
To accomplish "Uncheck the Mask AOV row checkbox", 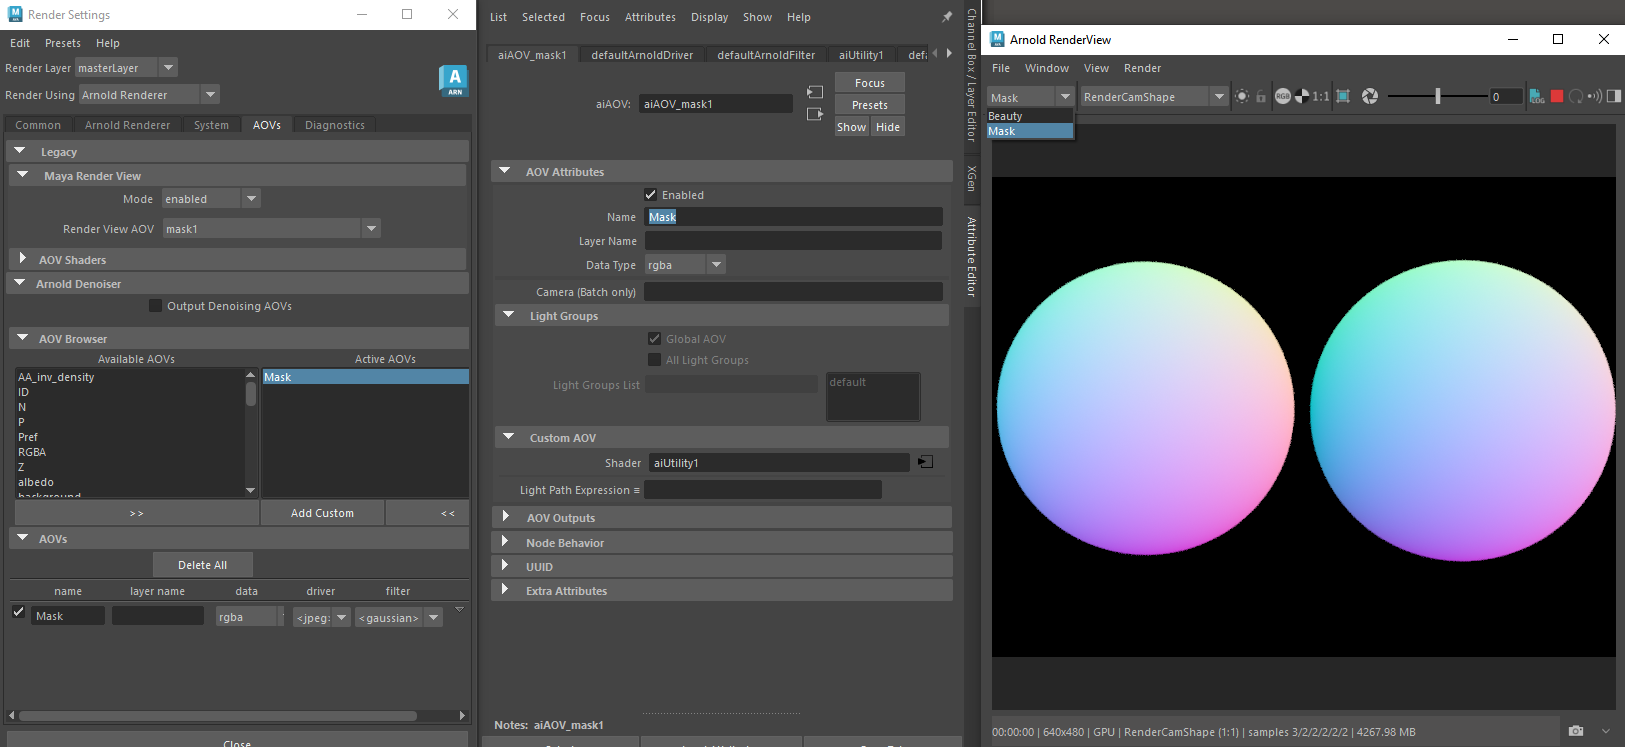I will (x=18, y=611).
